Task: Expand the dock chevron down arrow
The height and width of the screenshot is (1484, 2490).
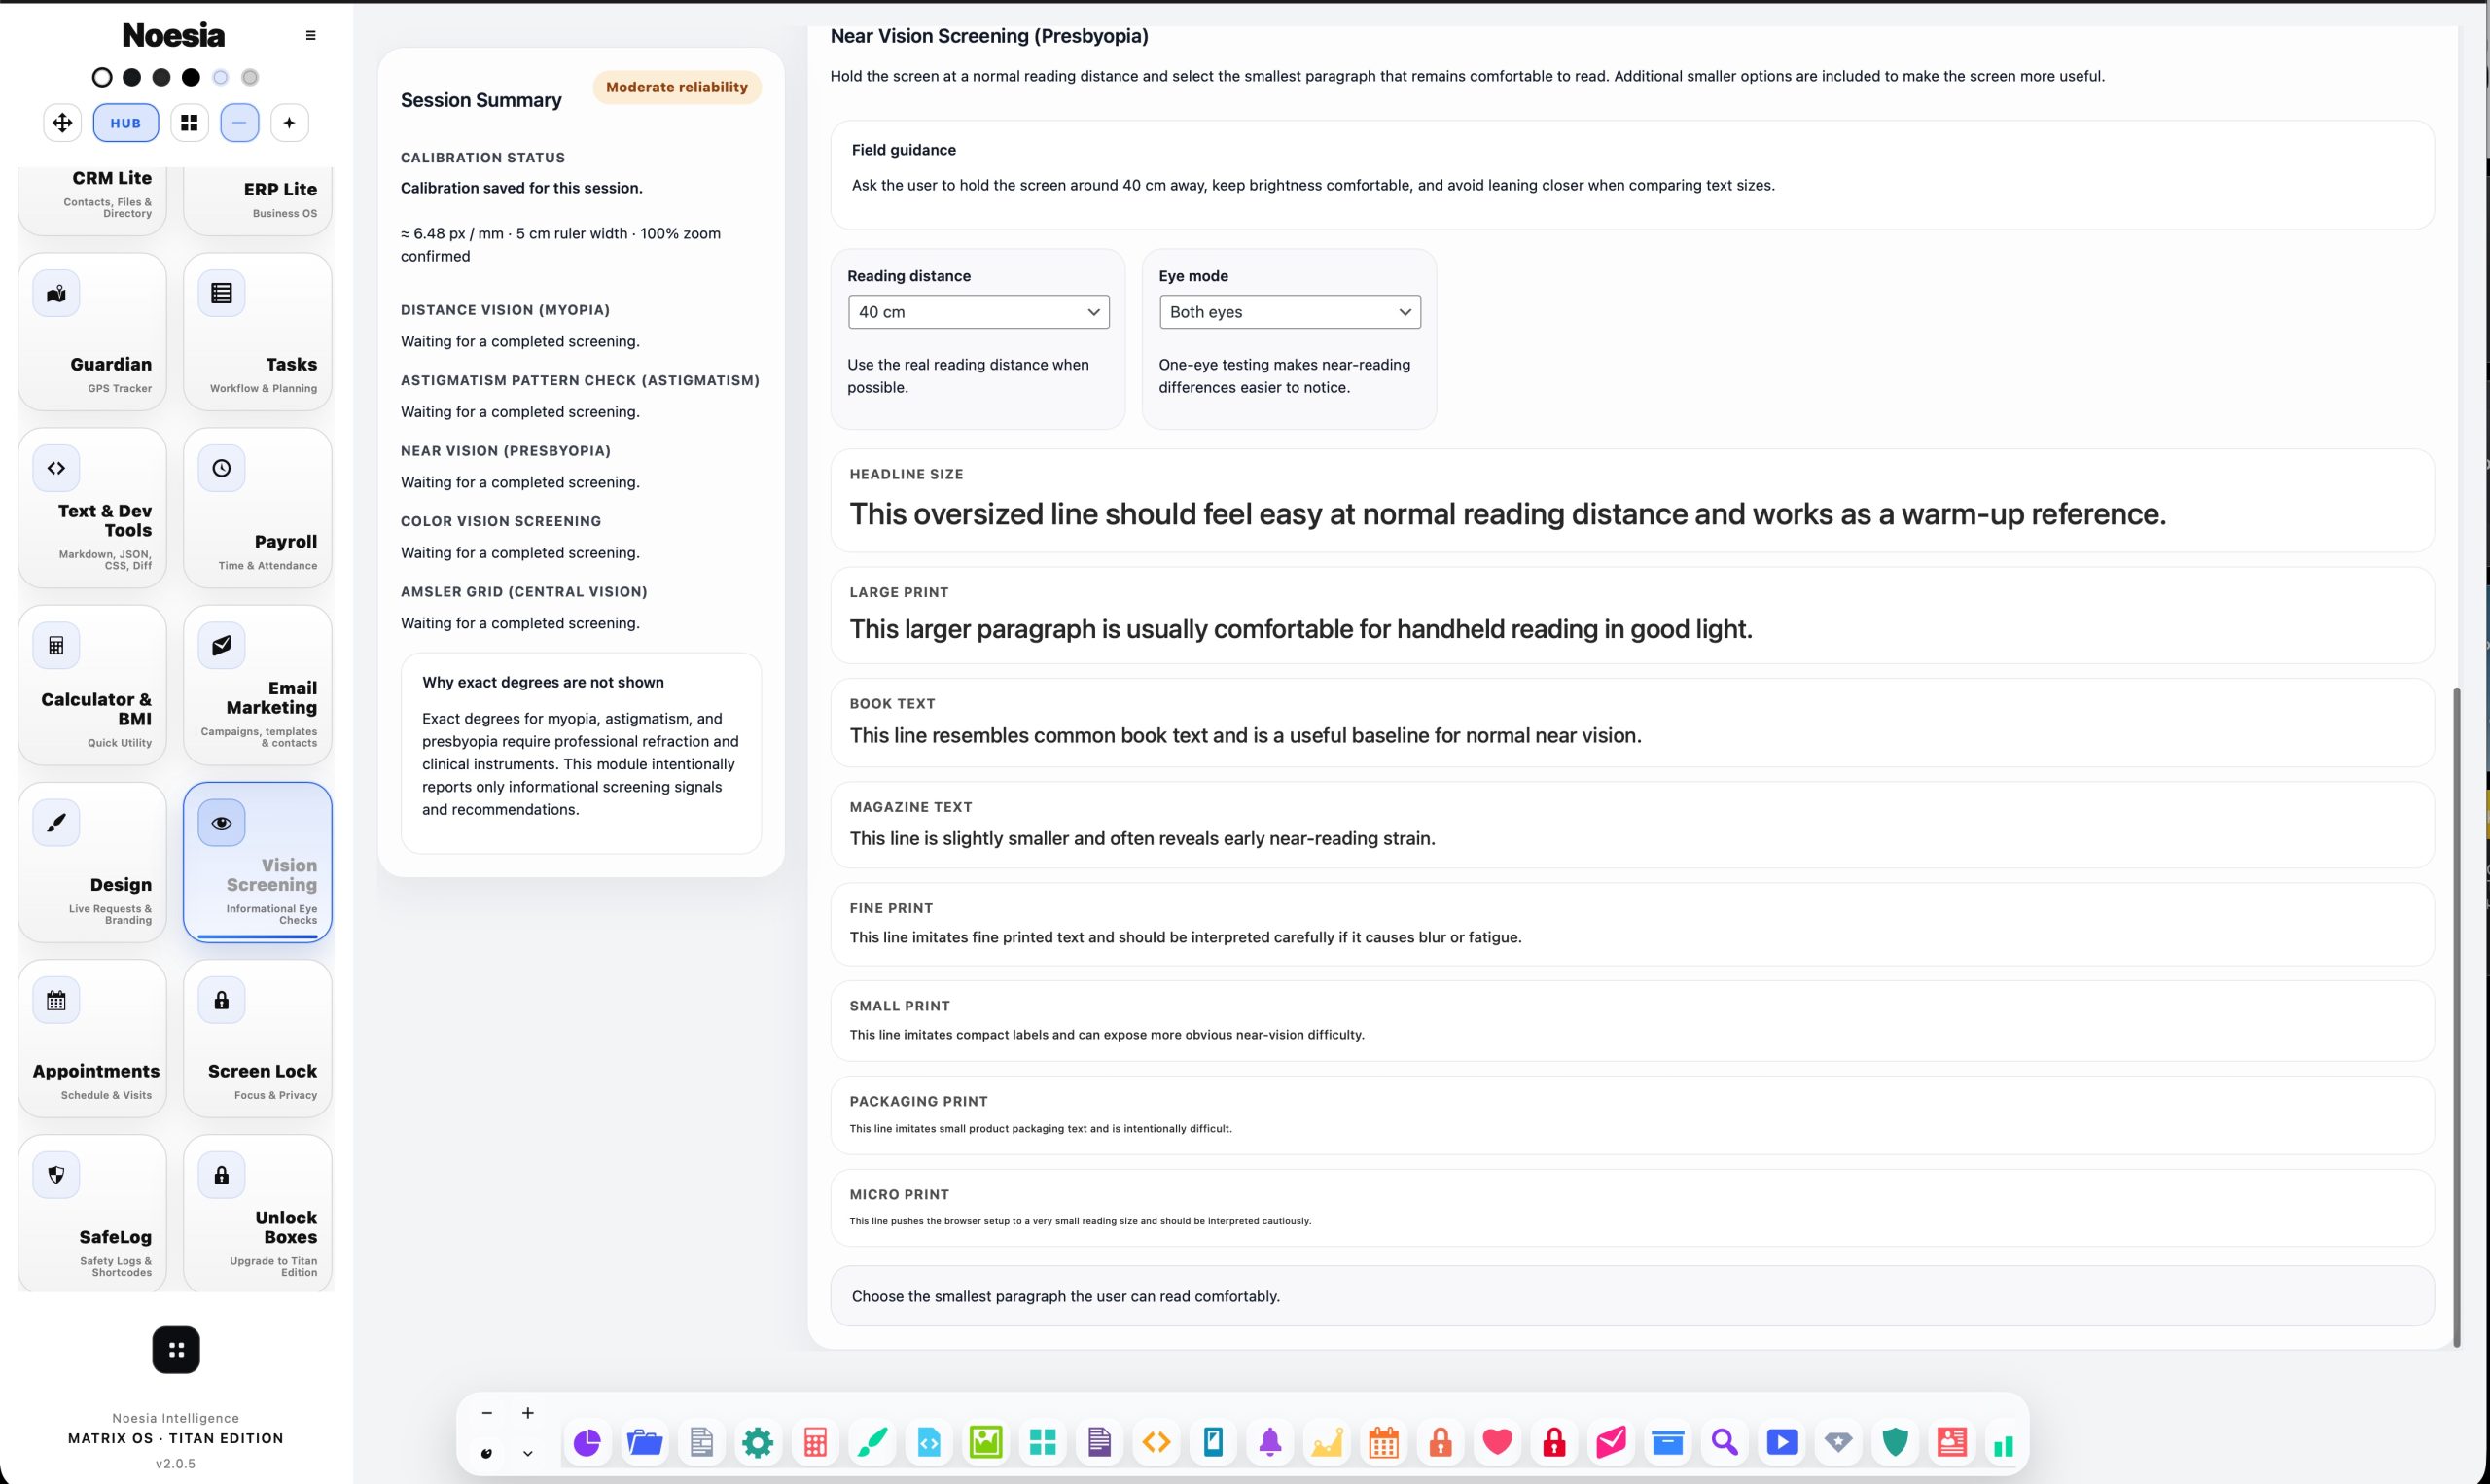Action: (528, 1454)
